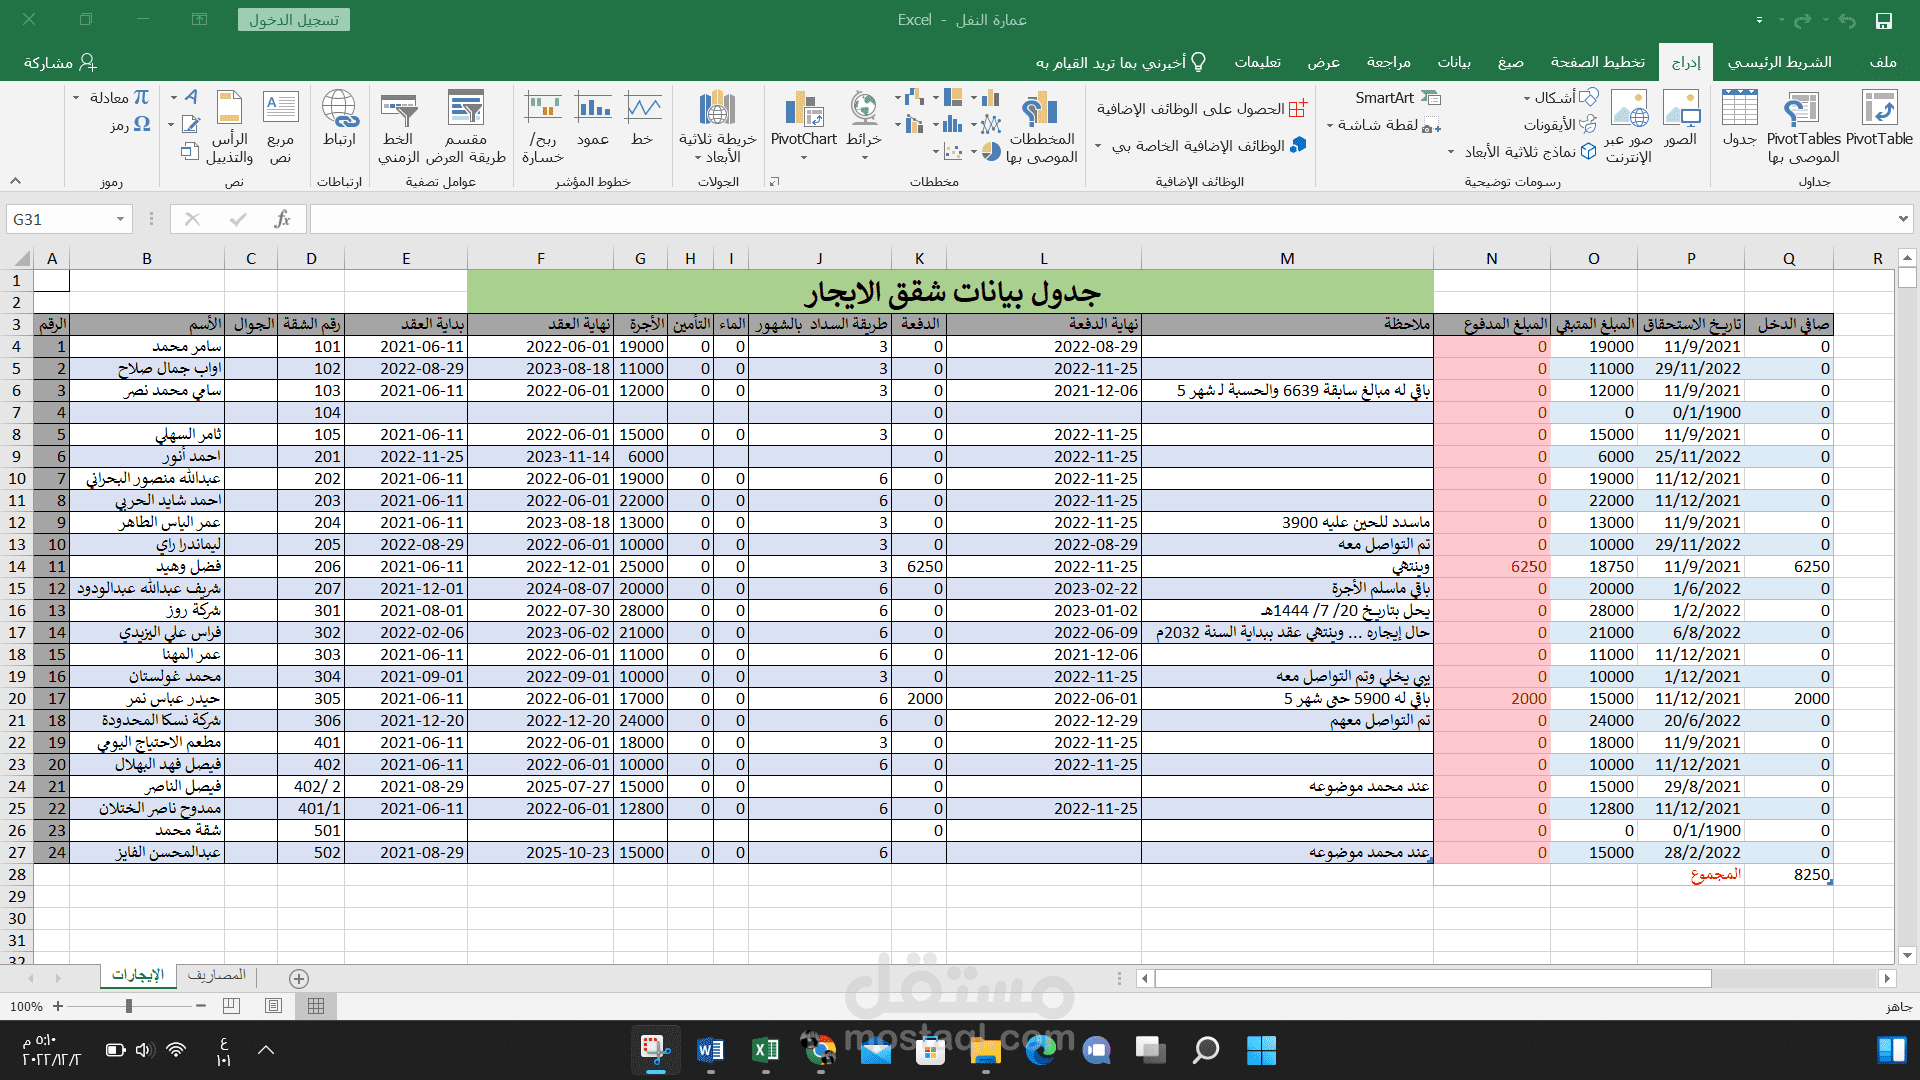1920x1080 pixels.
Task: Click the Share (مشاركة) button
Action: coord(60,62)
